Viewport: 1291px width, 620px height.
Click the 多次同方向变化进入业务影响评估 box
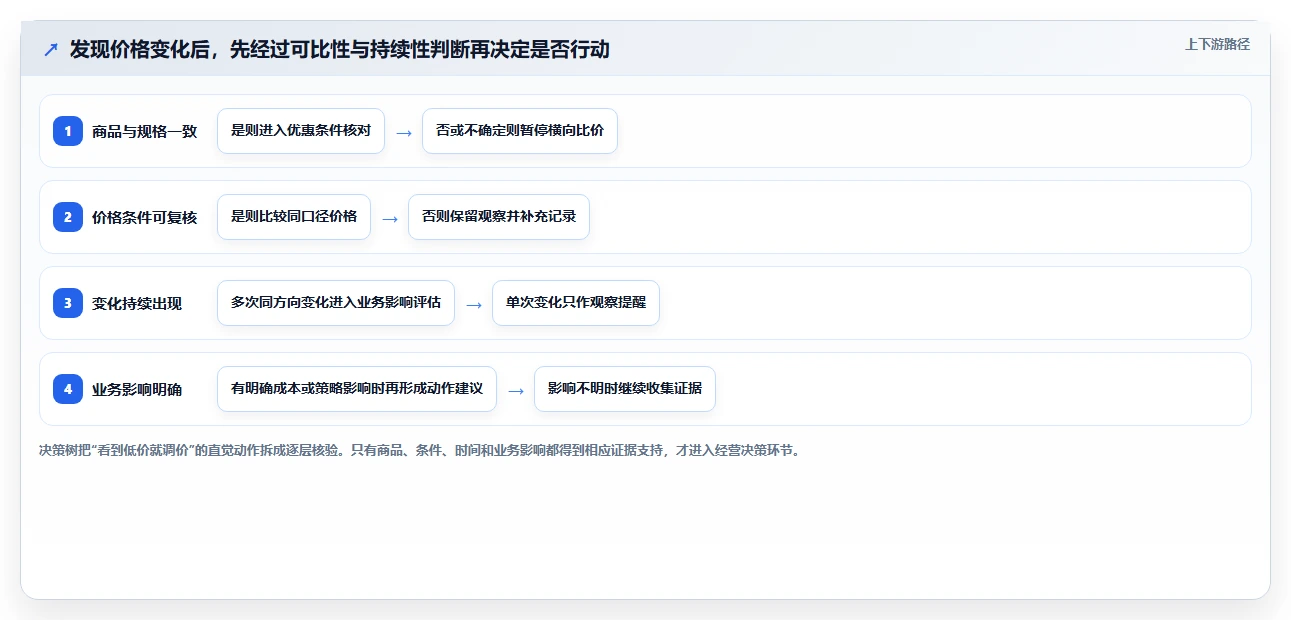pyautogui.click(x=336, y=303)
